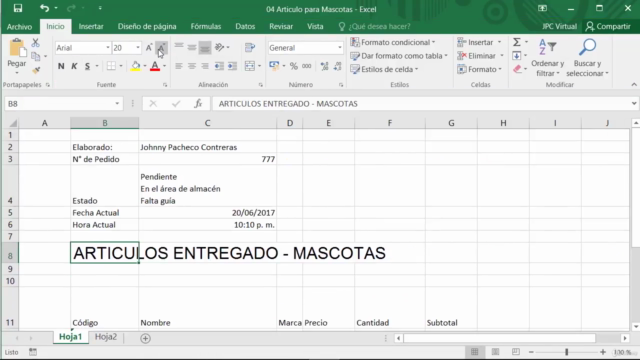Click the Compartir button
The height and width of the screenshot is (360, 640).
(x=608, y=27)
